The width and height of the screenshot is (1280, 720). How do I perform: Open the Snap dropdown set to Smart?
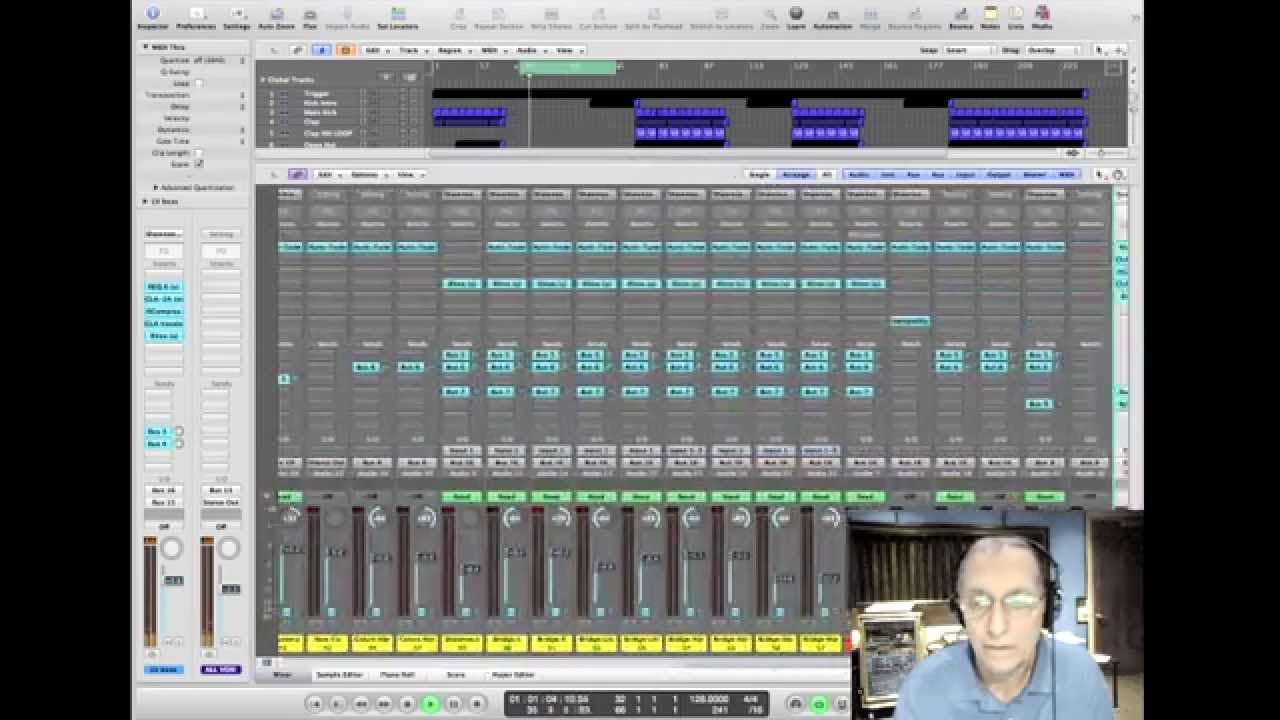pos(968,50)
